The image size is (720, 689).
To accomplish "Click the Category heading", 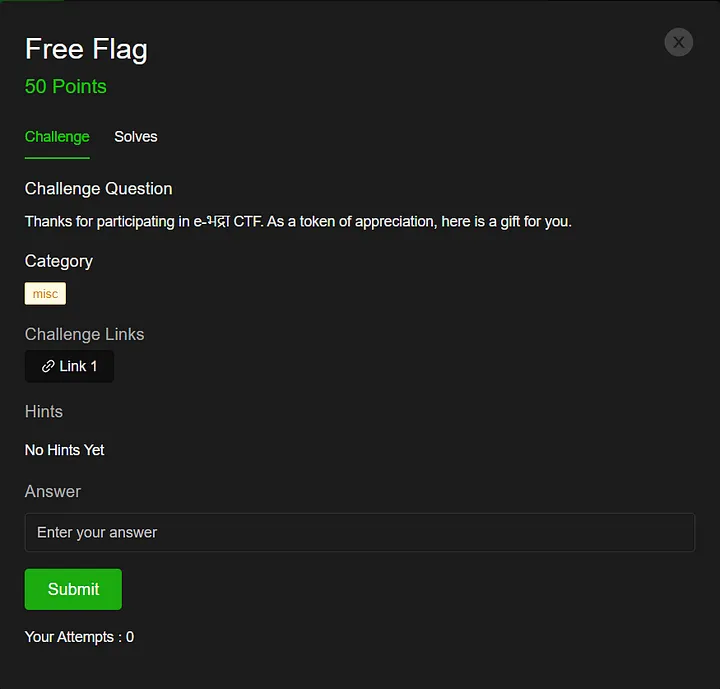I will pyautogui.click(x=59, y=261).
